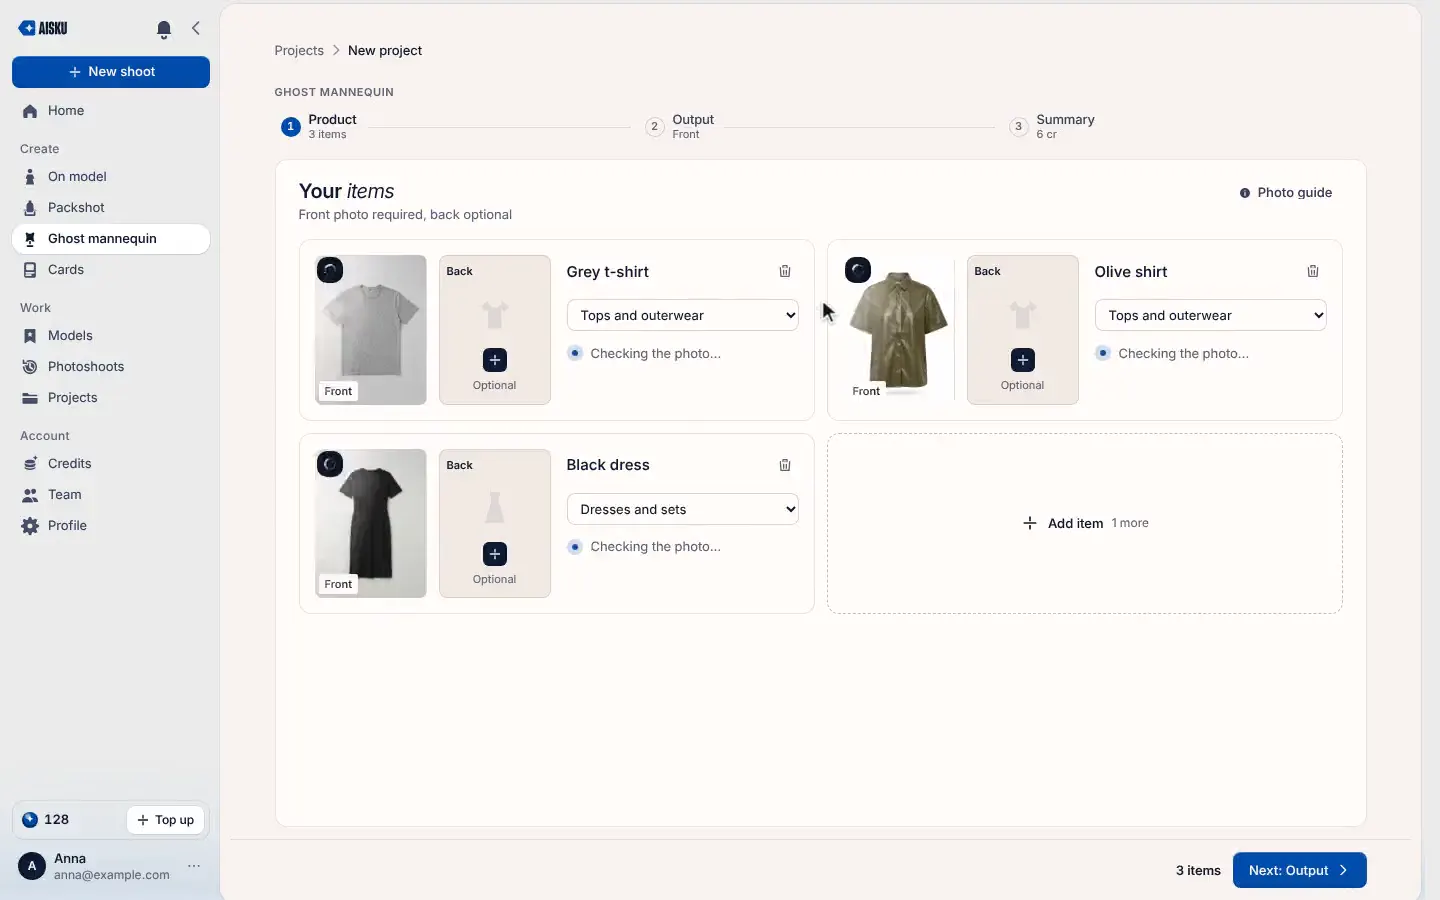Click Top up credits button
The image size is (1440, 900).
(166, 820)
